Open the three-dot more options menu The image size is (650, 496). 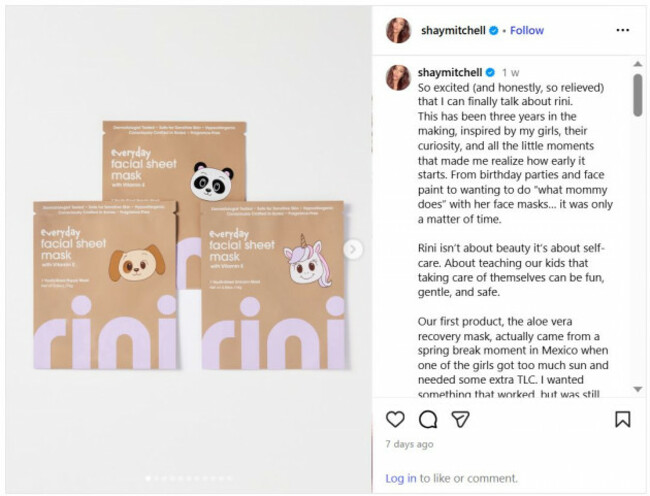[x=622, y=30]
